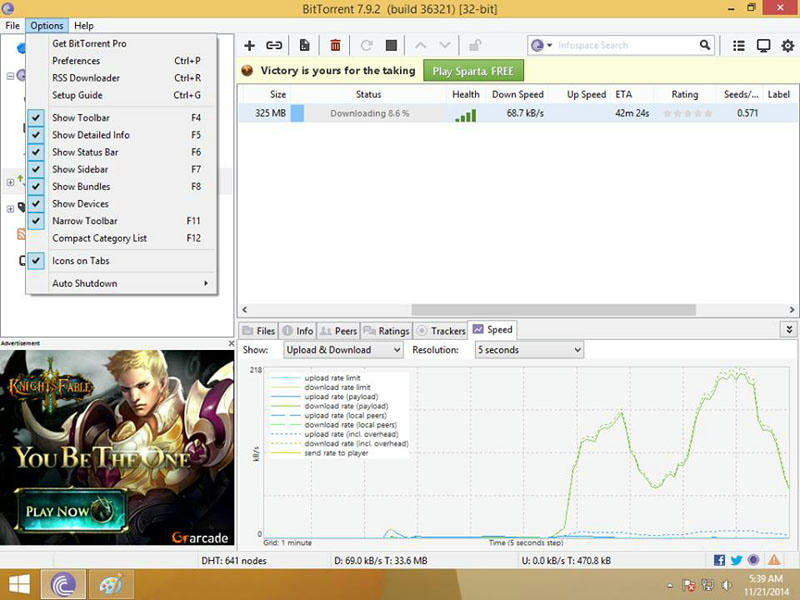Image resolution: width=800 pixels, height=600 pixels.
Task: Click the ETA column header
Action: click(631, 94)
